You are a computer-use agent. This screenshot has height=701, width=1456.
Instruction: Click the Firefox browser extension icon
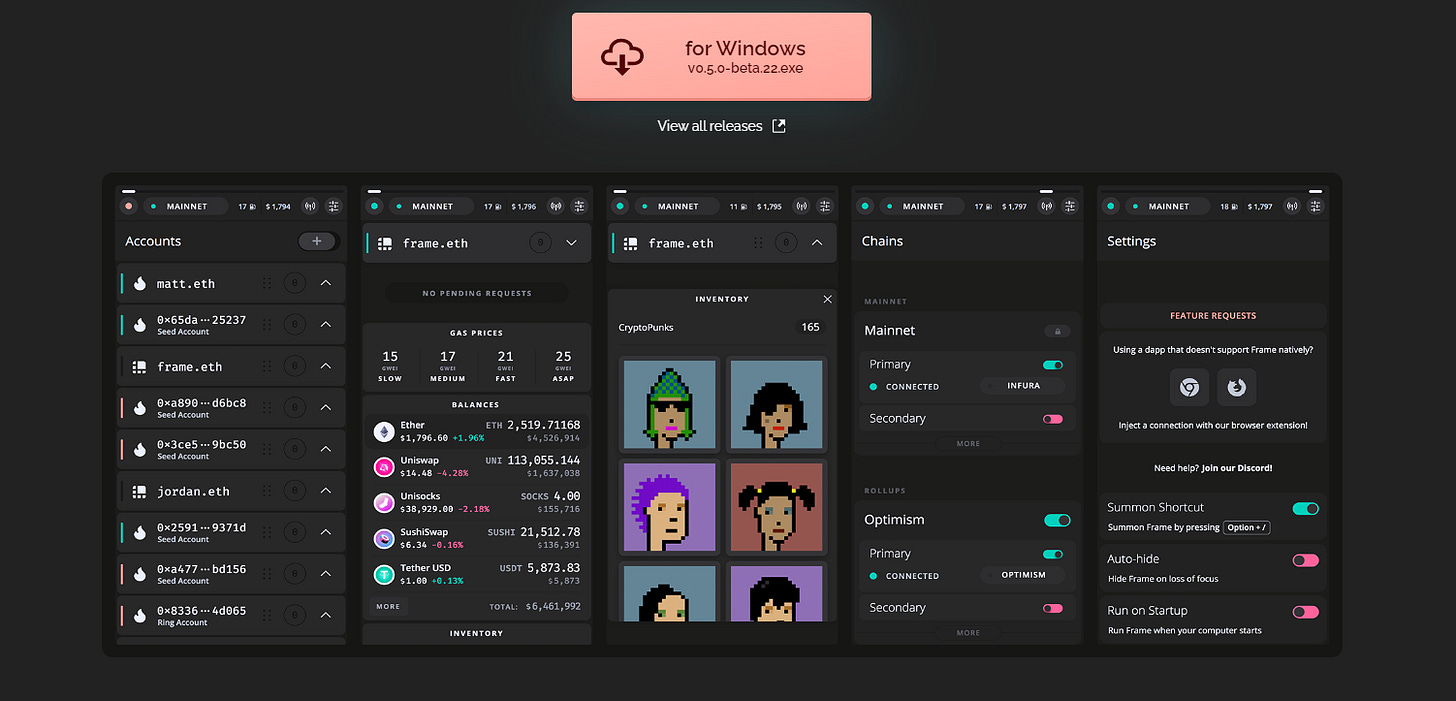tap(1237, 387)
